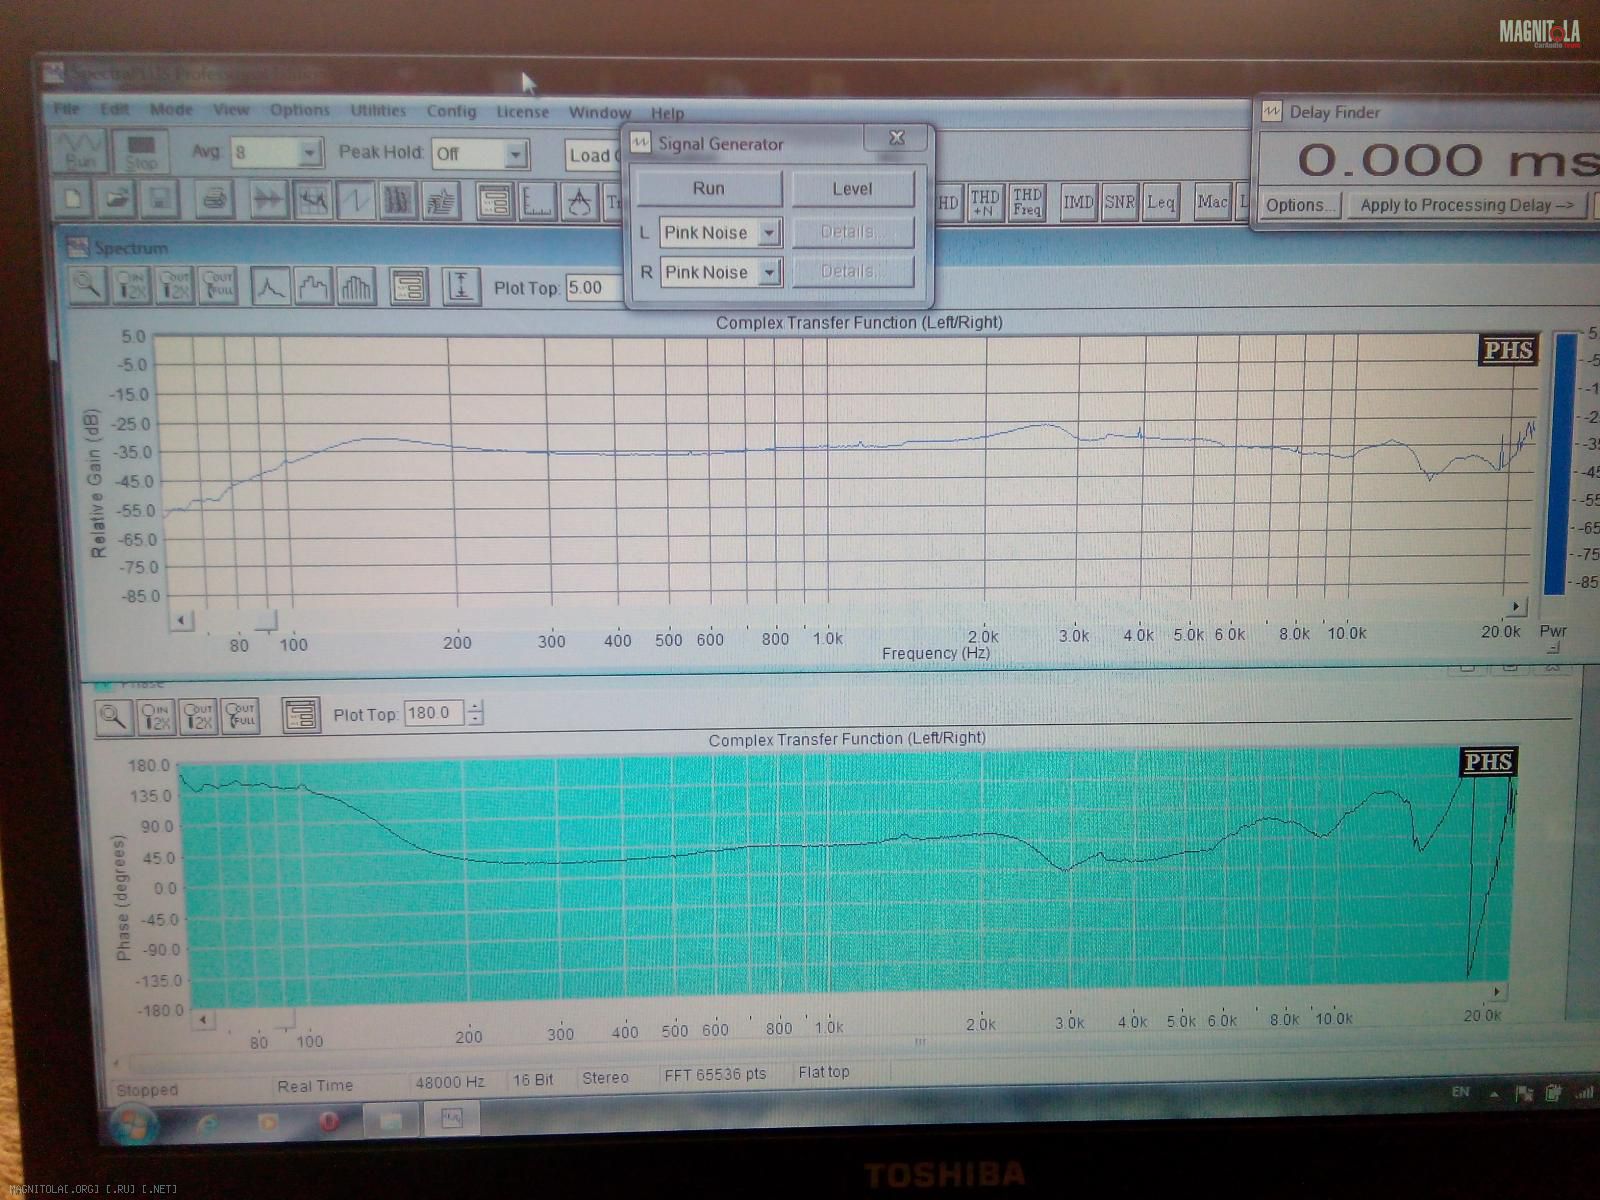Click the Stop analyzer button
1600x1200 pixels.
(x=141, y=152)
